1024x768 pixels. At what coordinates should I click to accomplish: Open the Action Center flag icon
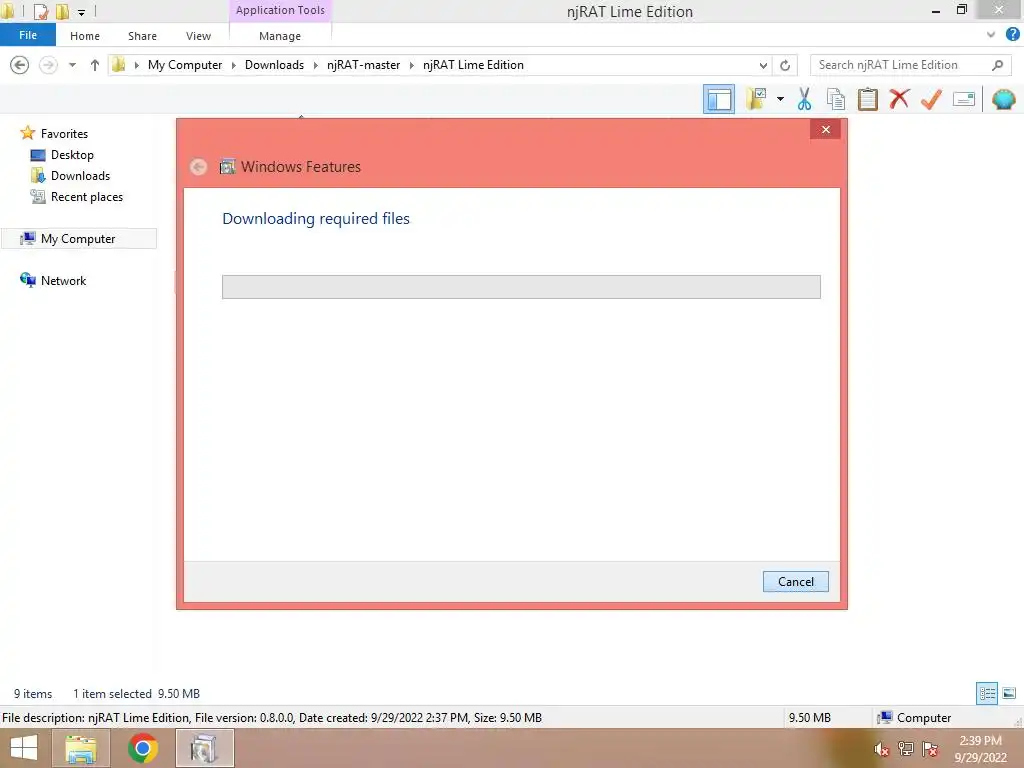click(930, 749)
